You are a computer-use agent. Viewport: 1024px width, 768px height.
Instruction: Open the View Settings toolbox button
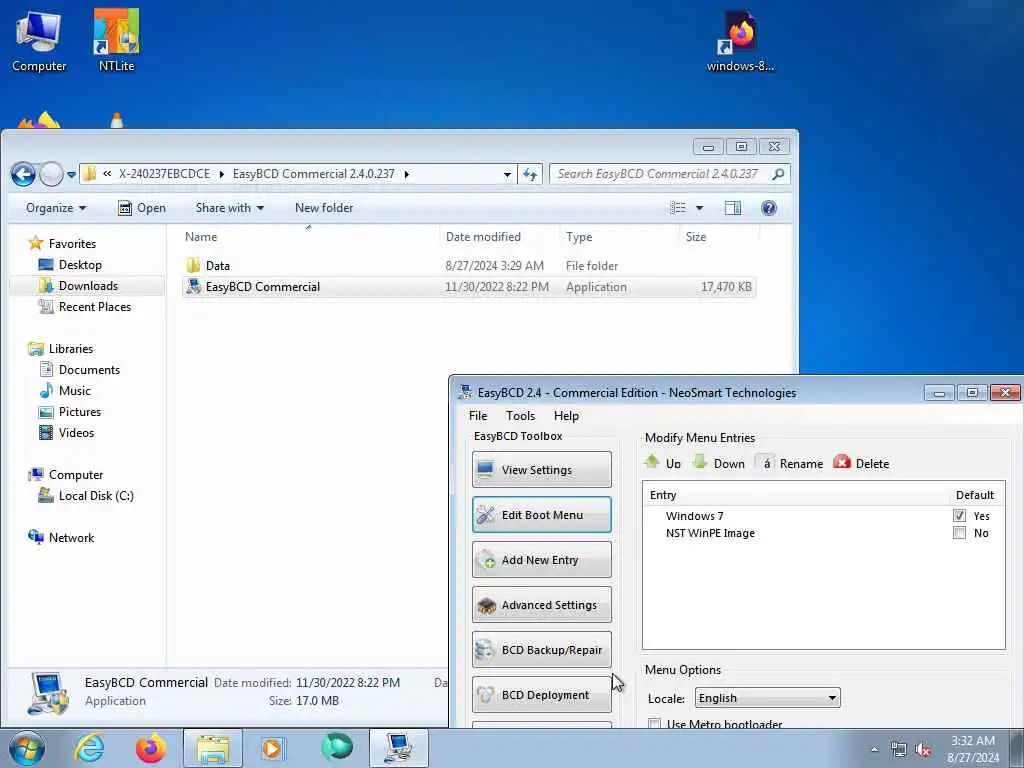[541, 470]
